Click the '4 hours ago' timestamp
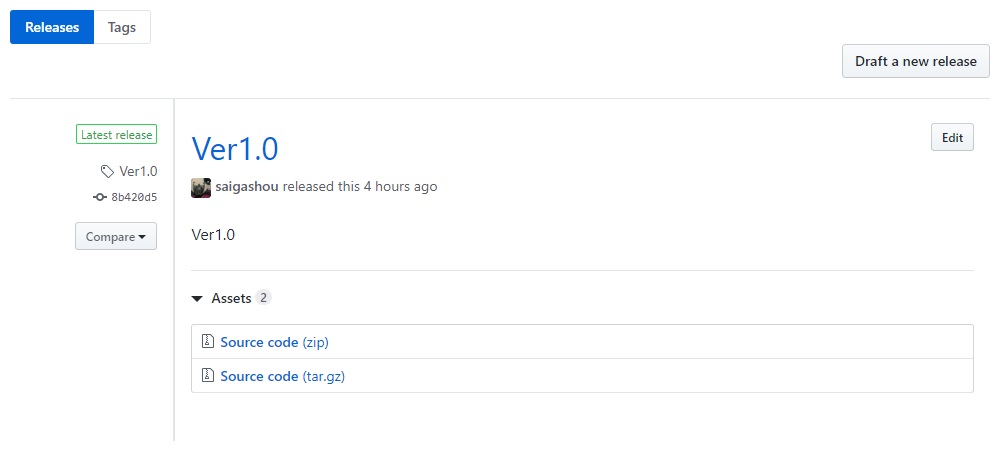 point(400,187)
